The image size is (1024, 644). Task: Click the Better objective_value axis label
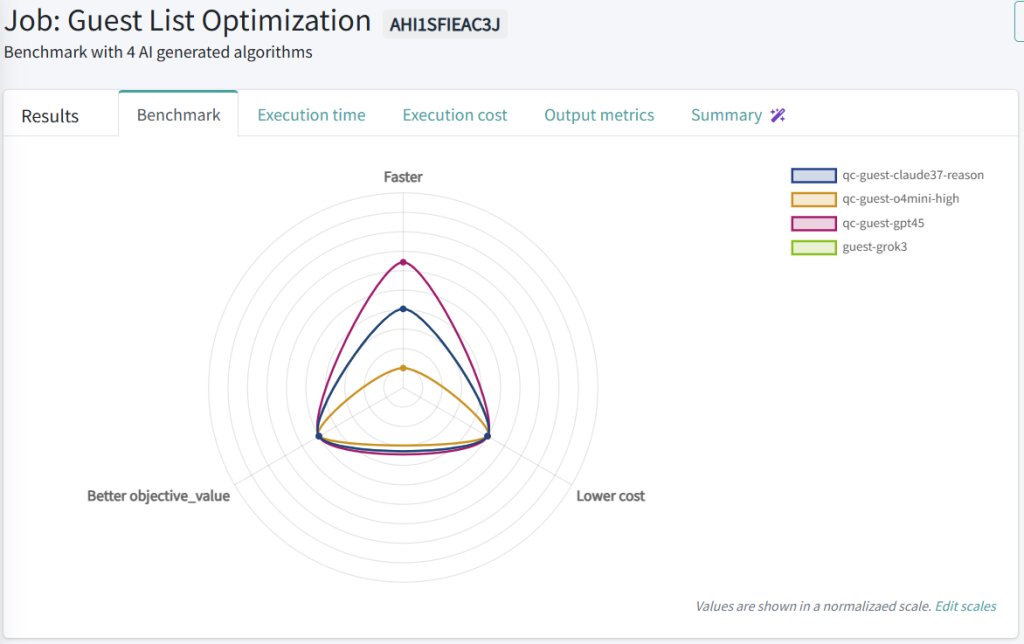pos(158,496)
